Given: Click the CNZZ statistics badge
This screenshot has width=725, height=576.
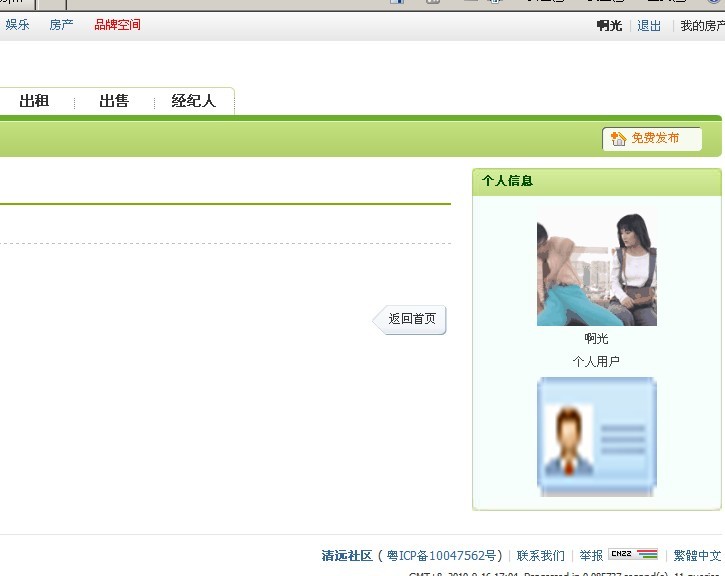Looking at the screenshot, I should 633,554.
